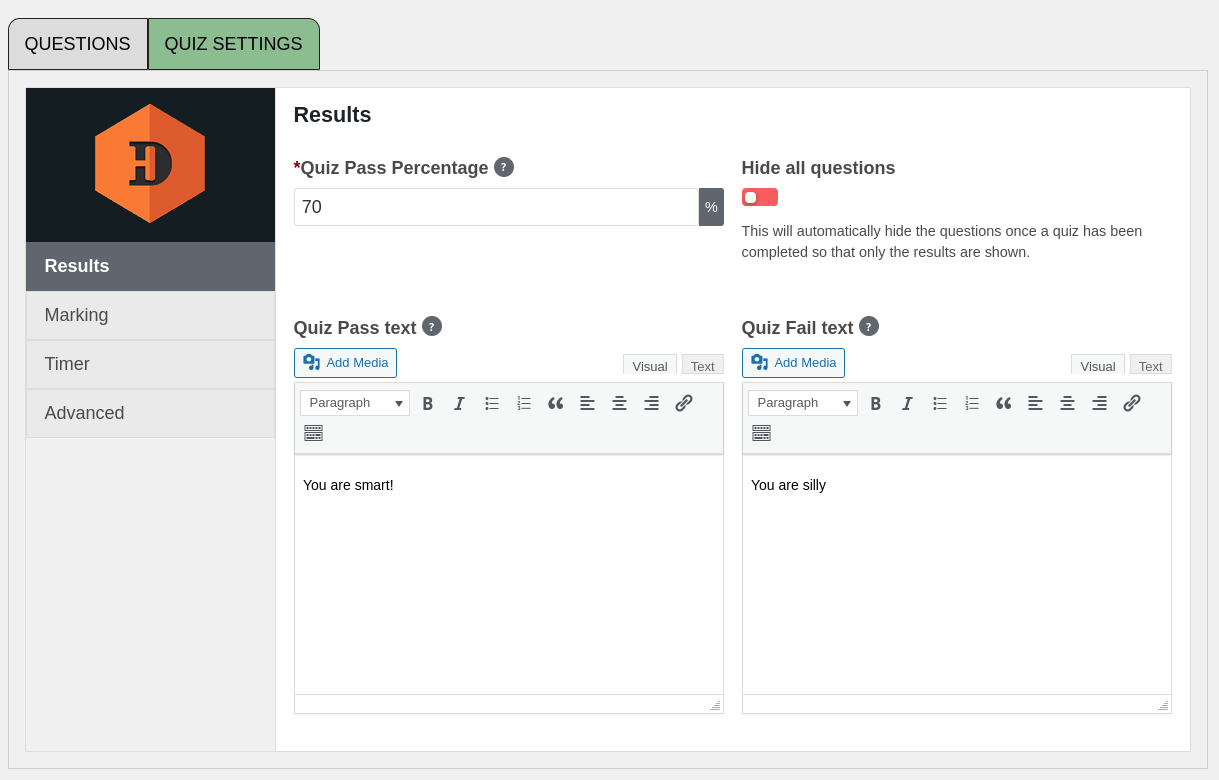The width and height of the screenshot is (1219, 780).
Task: Insert bulleted list in Quiz Pass editor
Action: pos(492,403)
